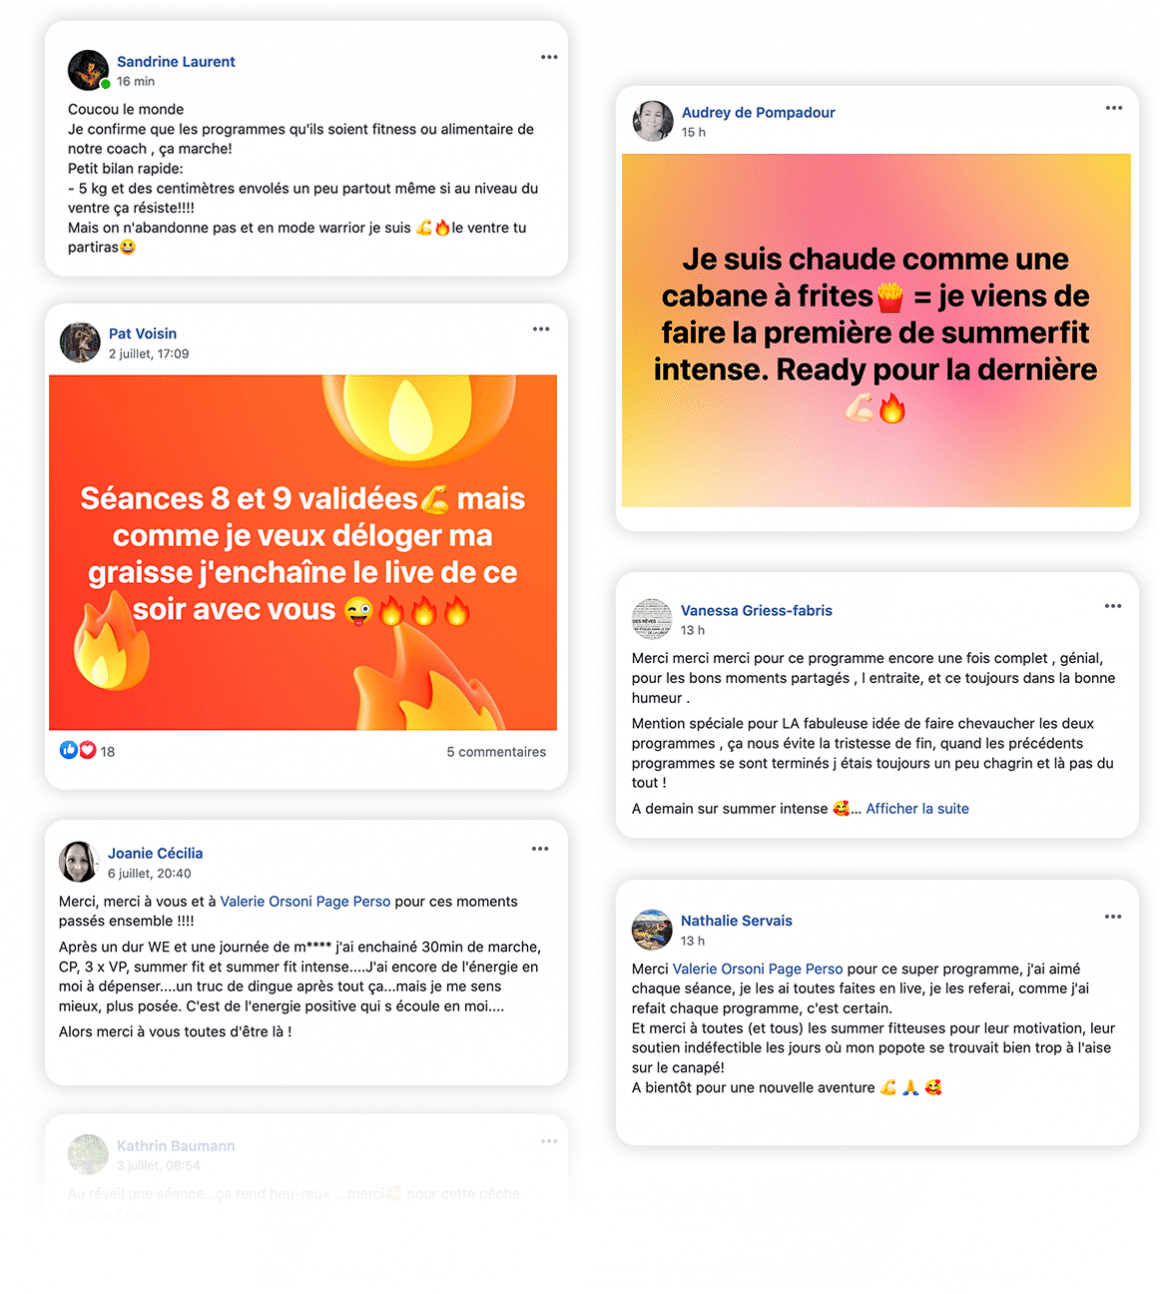
Task: Visit Pat Voisin's profile name
Action: [143, 333]
